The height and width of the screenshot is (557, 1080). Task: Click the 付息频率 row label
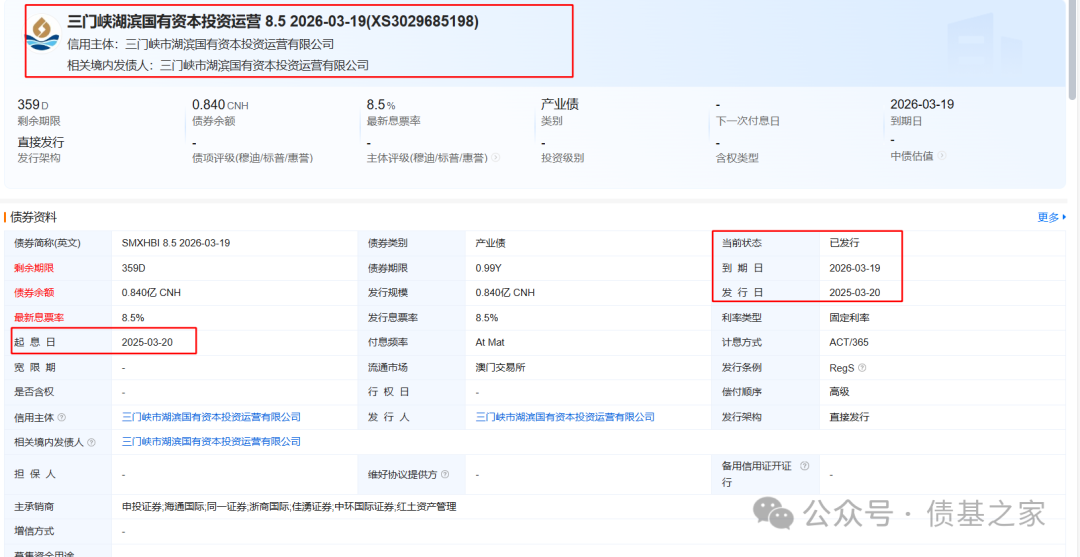click(x=388, y=342)
